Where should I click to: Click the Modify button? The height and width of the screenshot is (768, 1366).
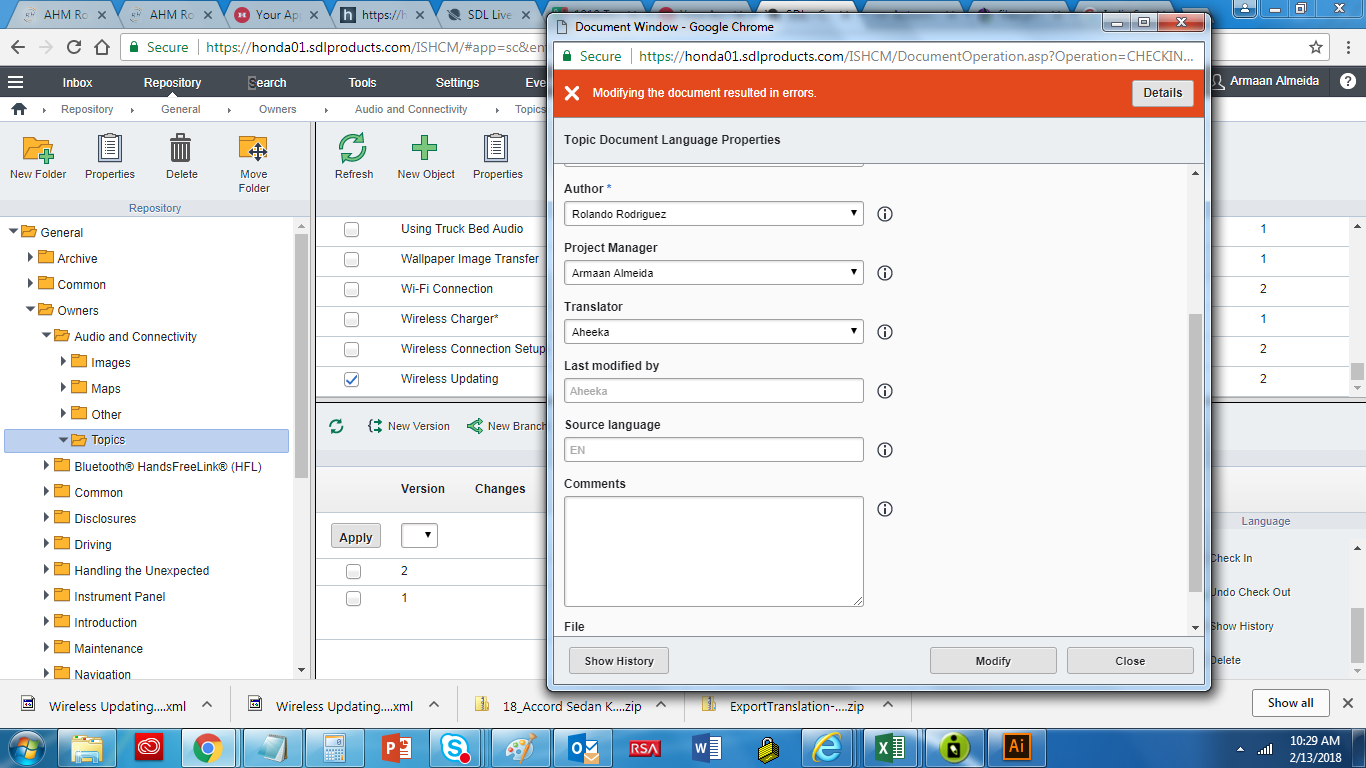pos(992,661)
